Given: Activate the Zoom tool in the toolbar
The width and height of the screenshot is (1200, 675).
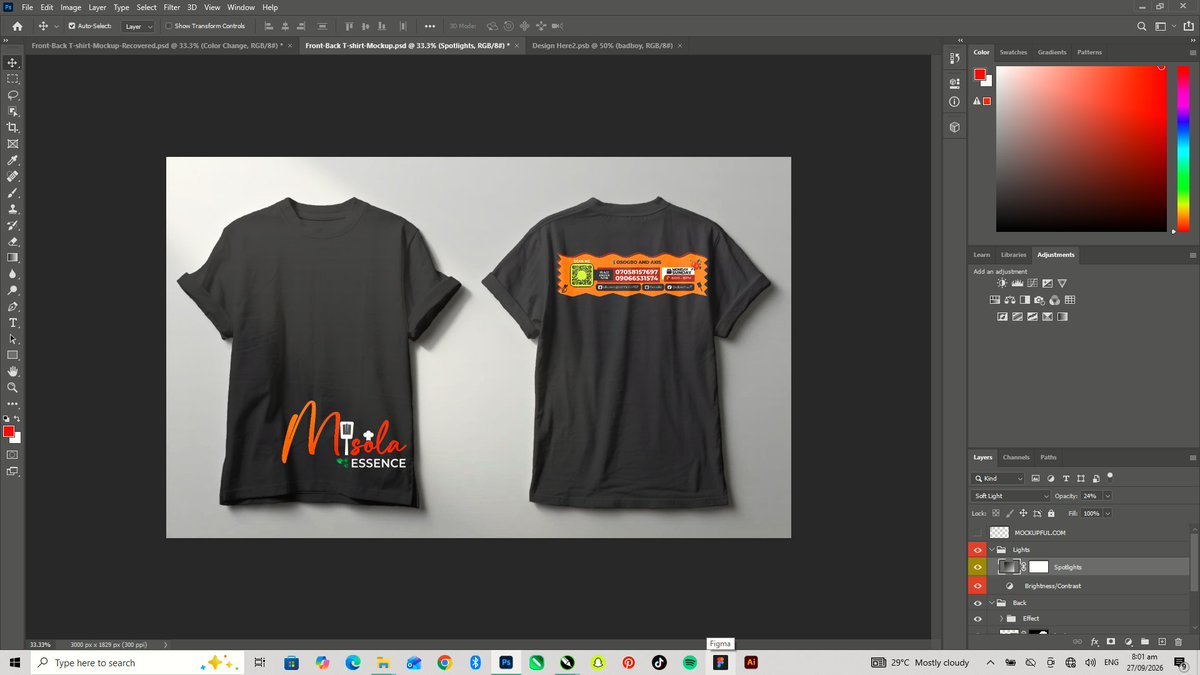Looking at the screenshot, I should coord(13,387).
